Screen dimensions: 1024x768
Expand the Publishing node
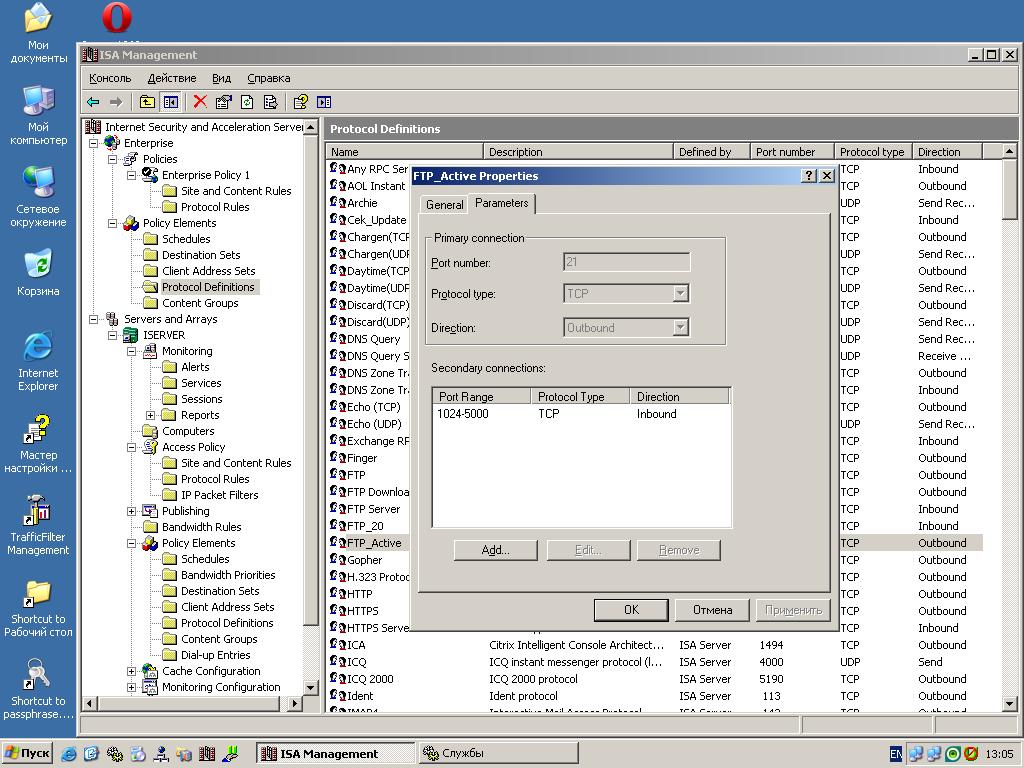131,511
